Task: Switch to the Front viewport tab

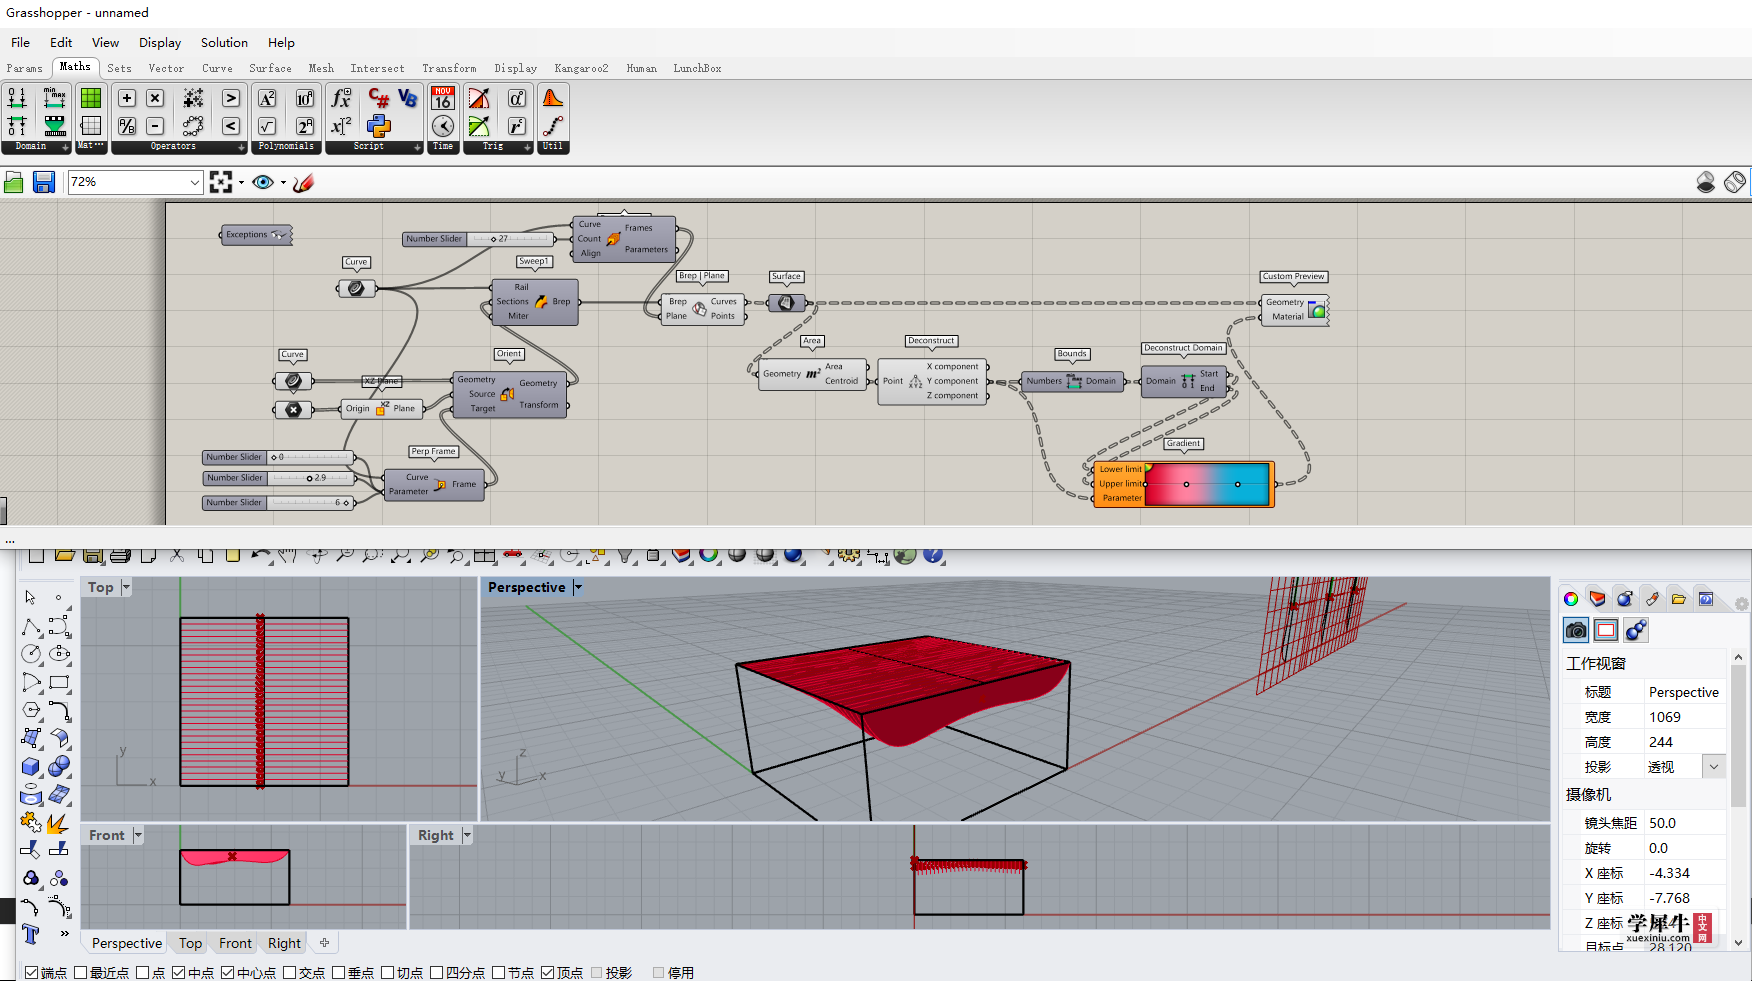Action: pos(235,943)
